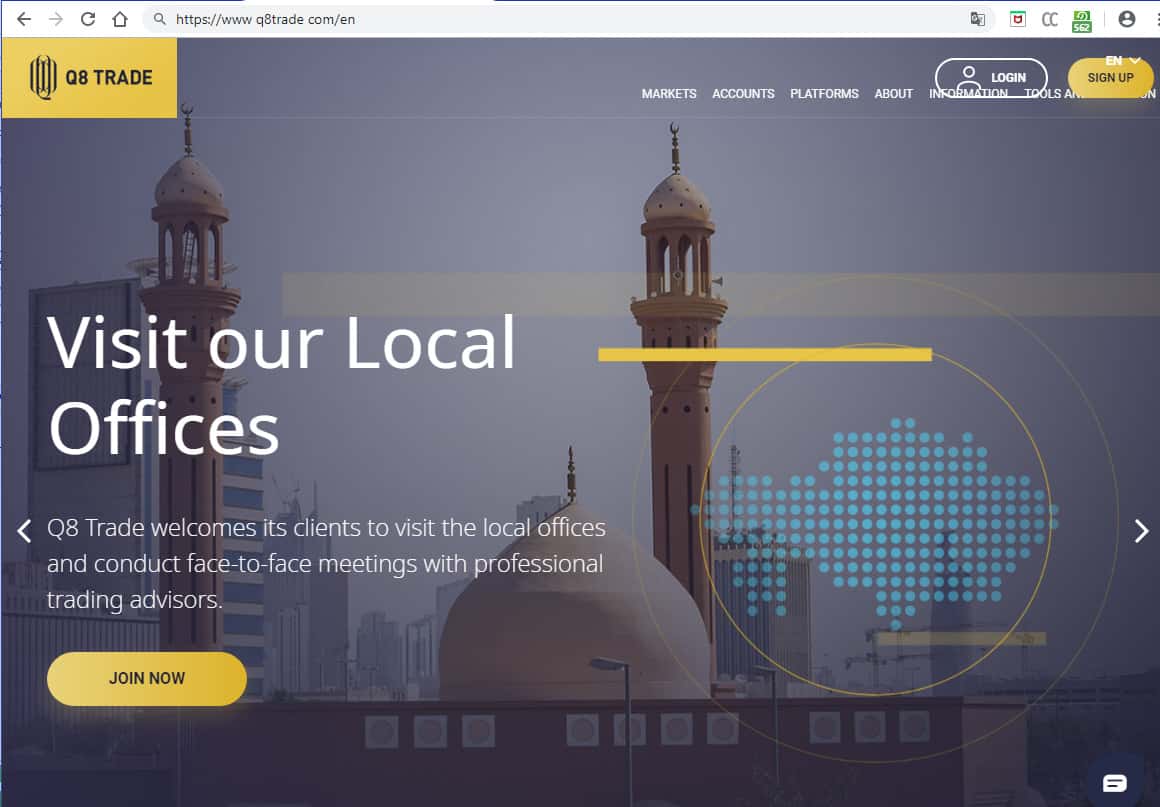Click the browser forward arrow

click(x=55, y=19)
